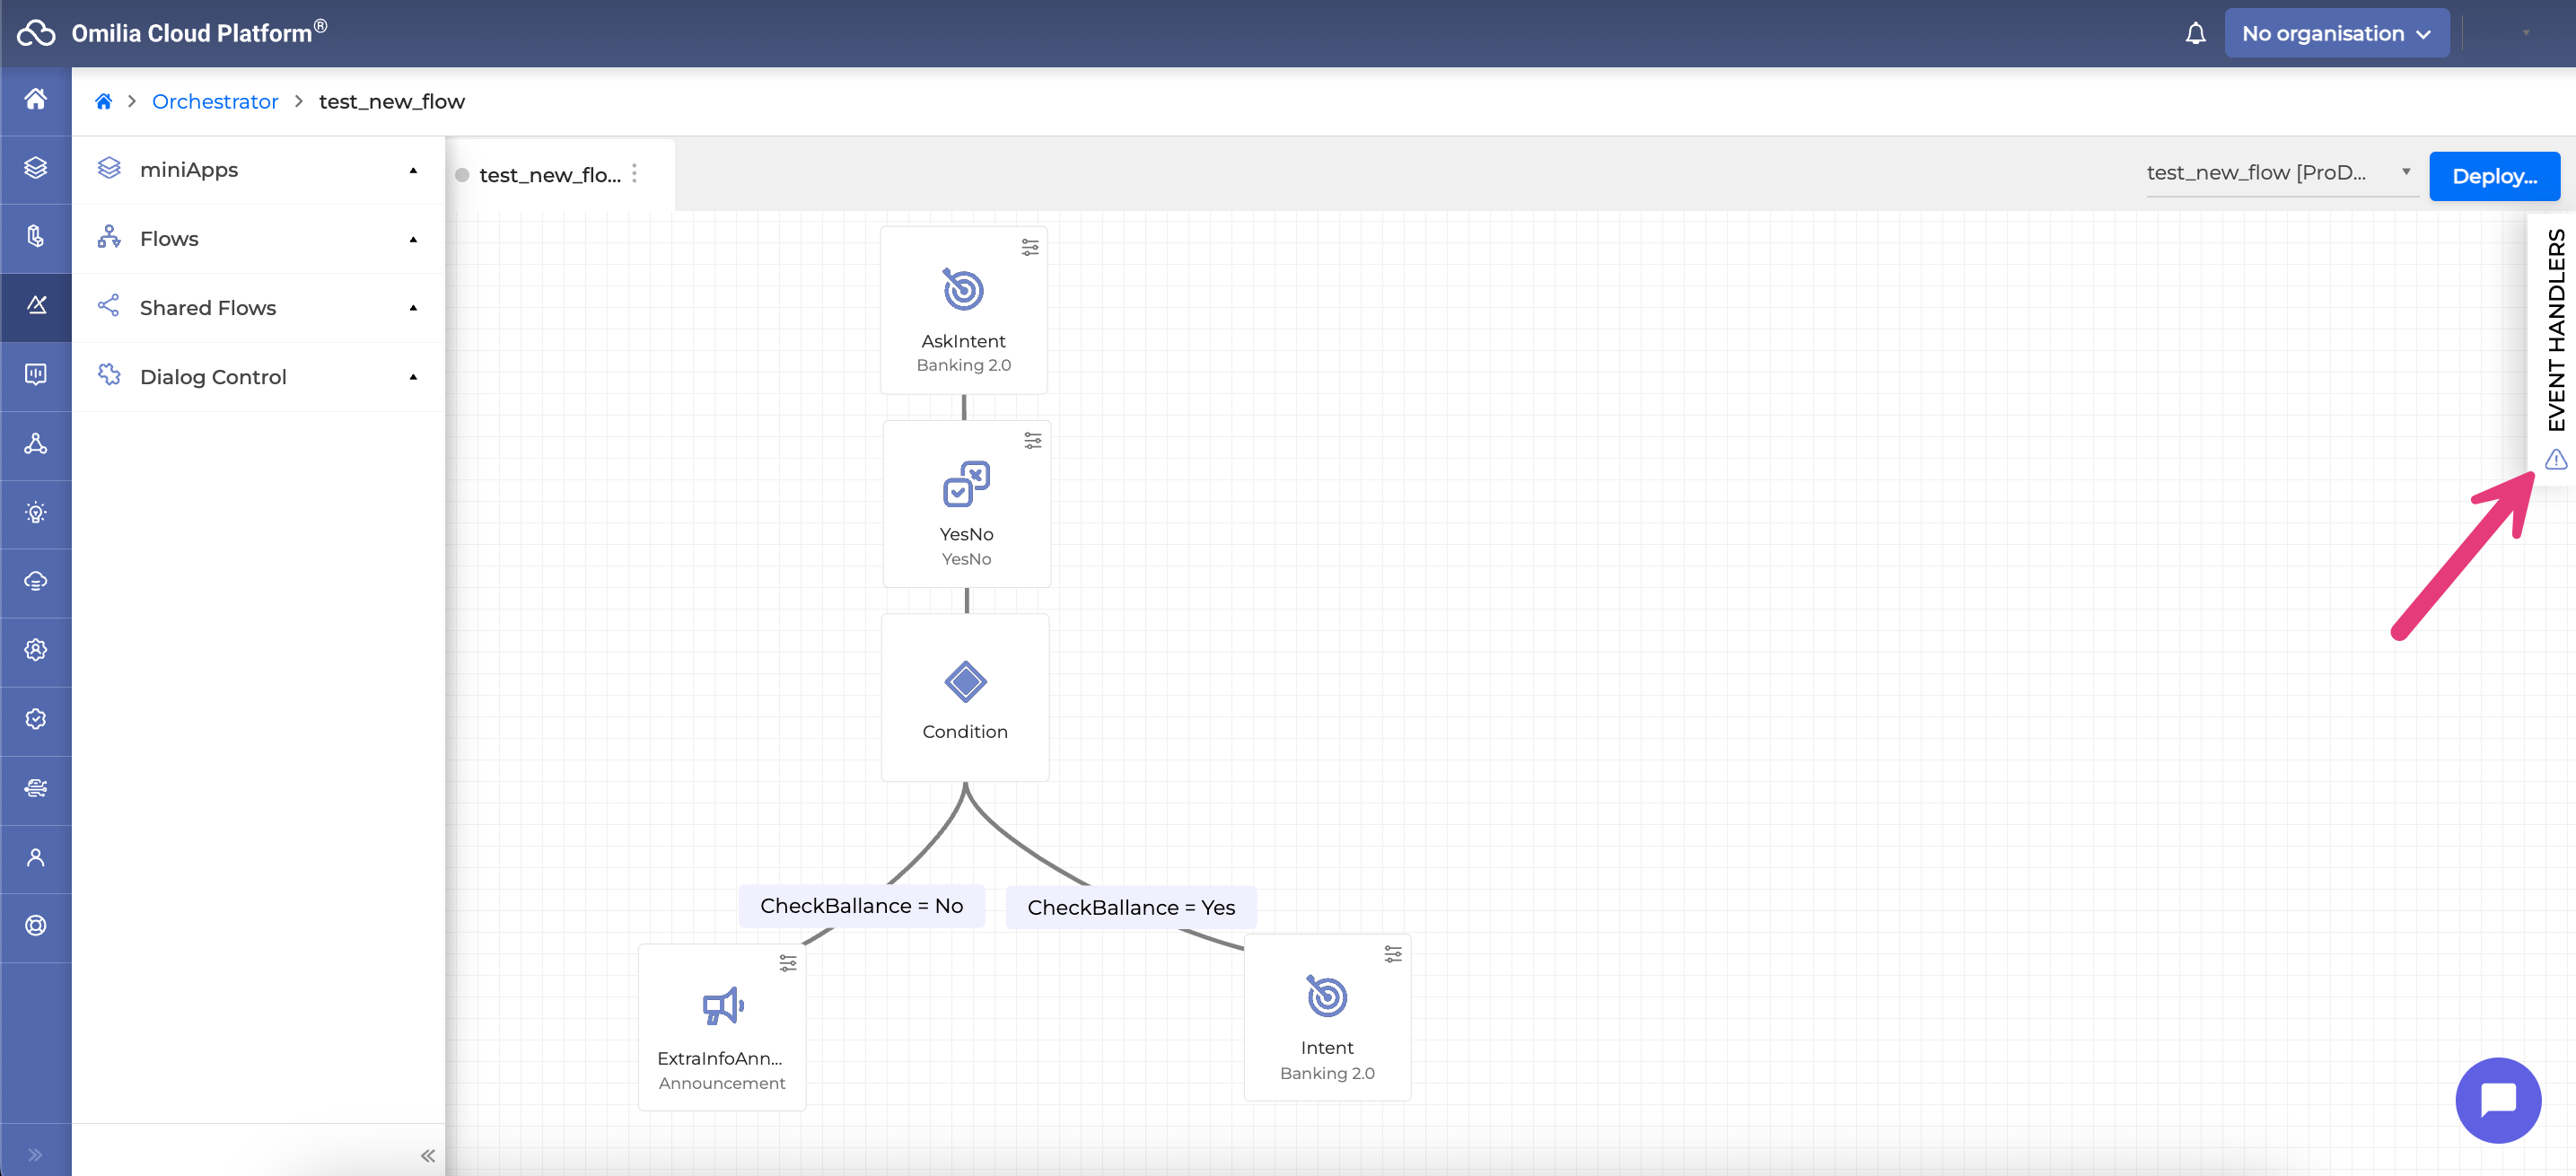Open the Orchestrator icon in sidebar

click(36, 305)
